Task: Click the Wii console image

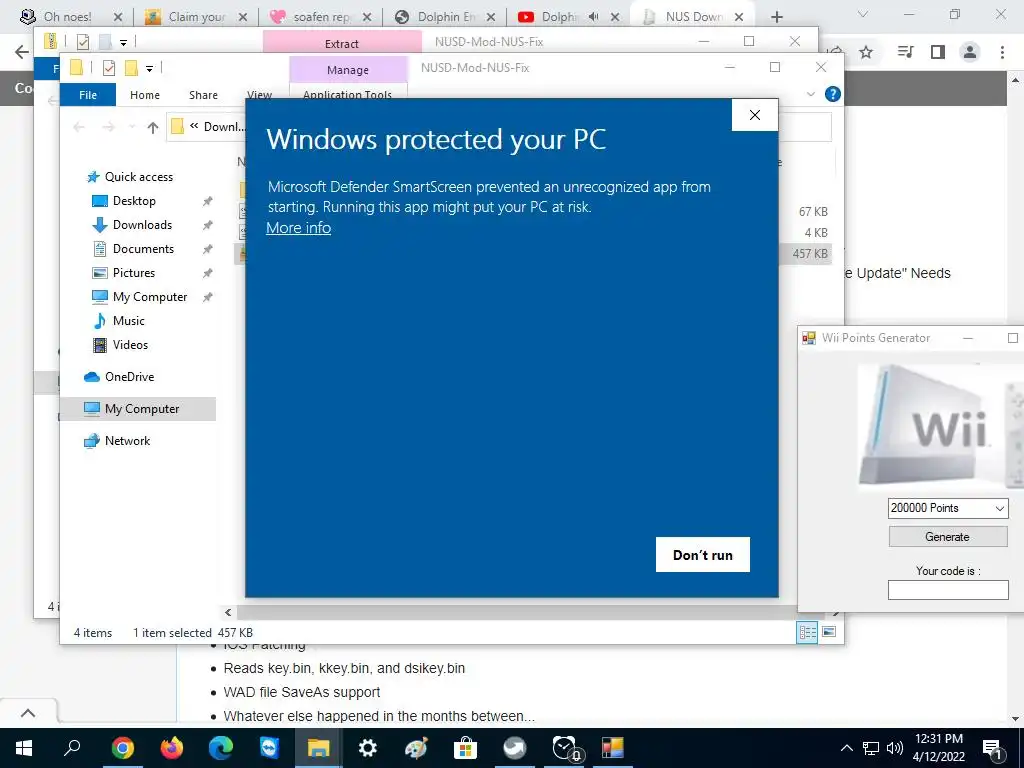Action: (940, 426)
